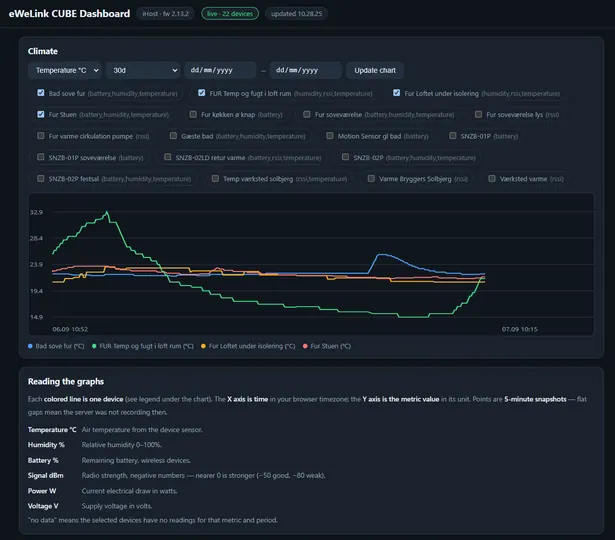The height and width of the screenshot is (540, 615).
Task: Uncheck Fur Loftet under isolering checkbox
Action: 397,93
